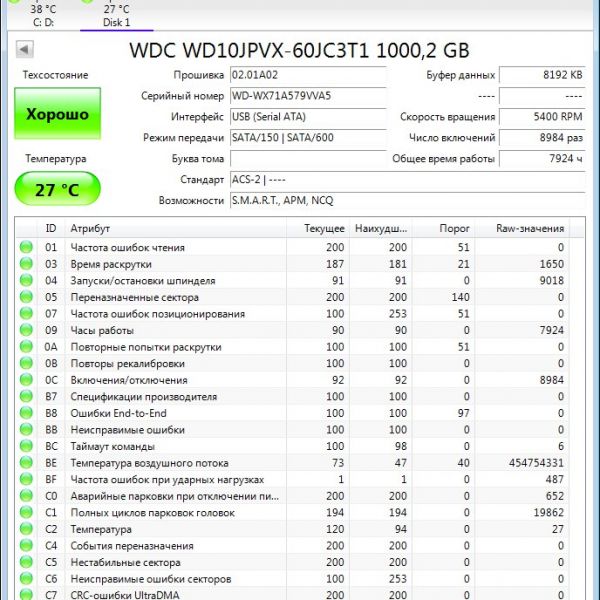This screenshot has width=600, height=600.
Task: Click status icon for Включения/отключения row
Action: point(26,380)
